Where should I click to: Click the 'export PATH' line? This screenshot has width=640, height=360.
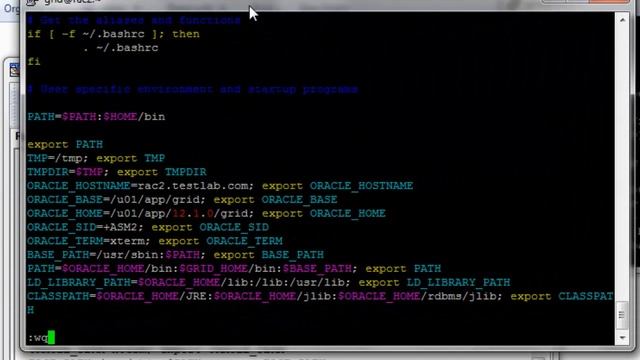(65, 144)
